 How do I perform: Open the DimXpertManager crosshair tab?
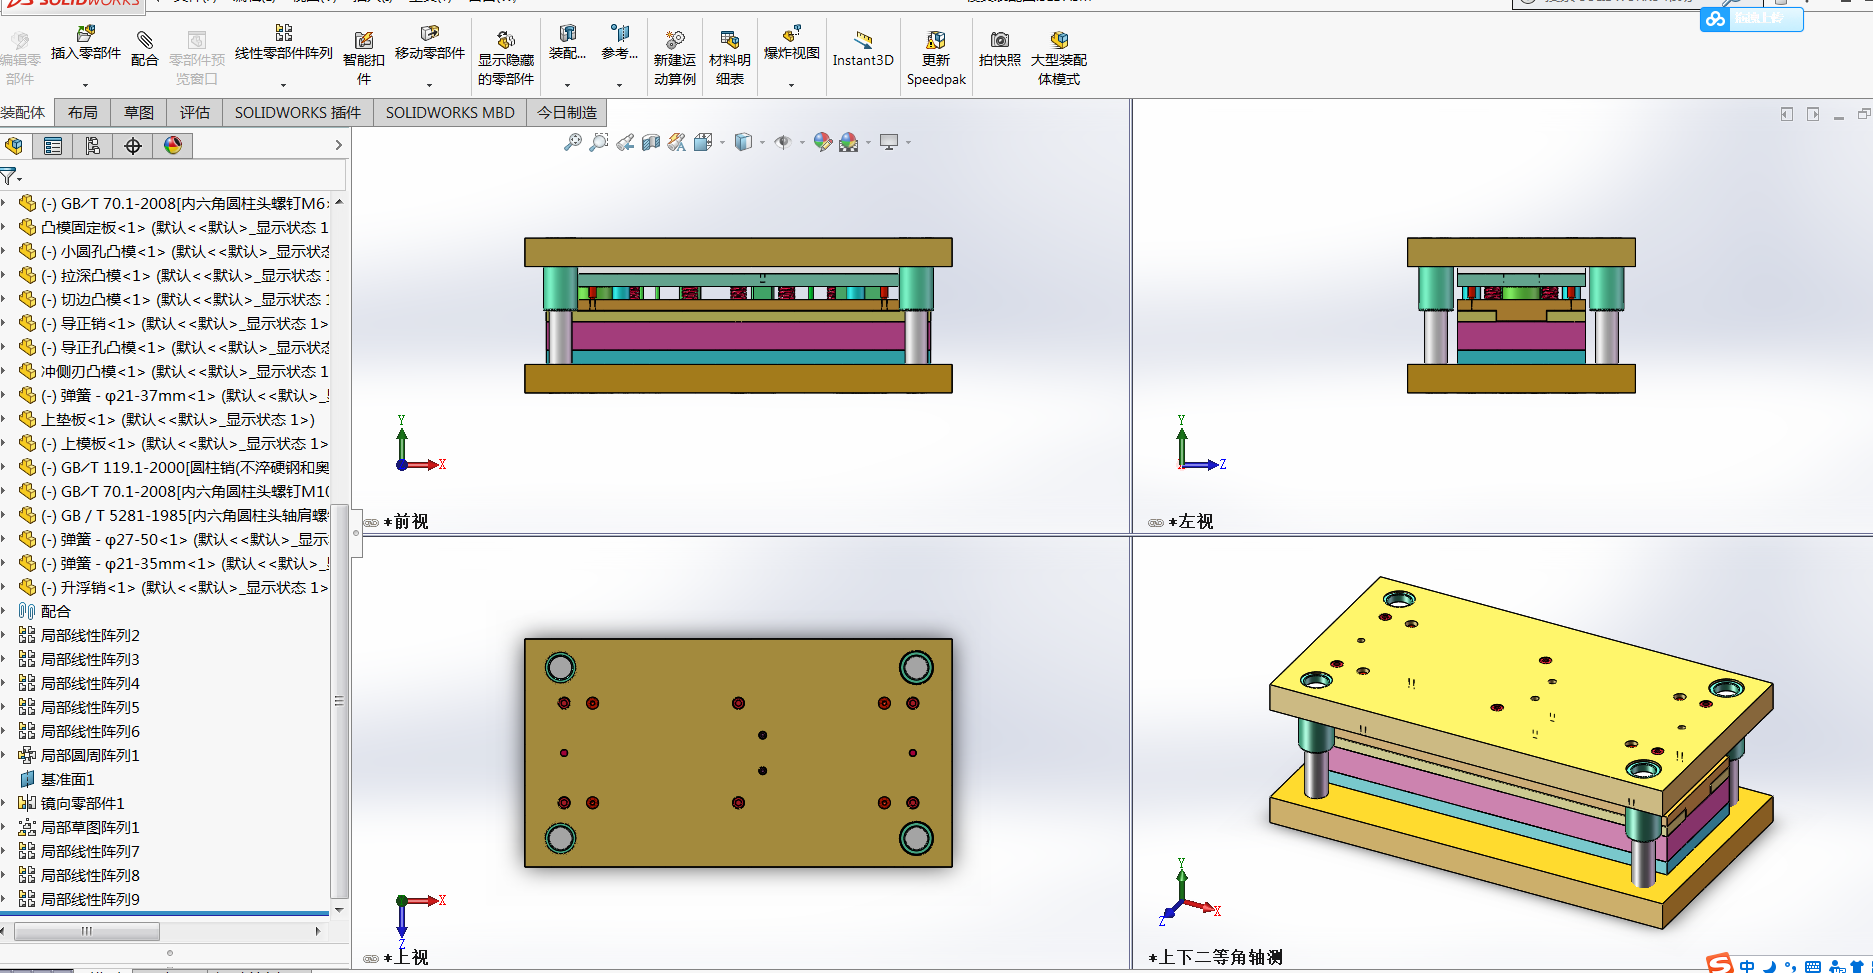click(x=133, y=146)
